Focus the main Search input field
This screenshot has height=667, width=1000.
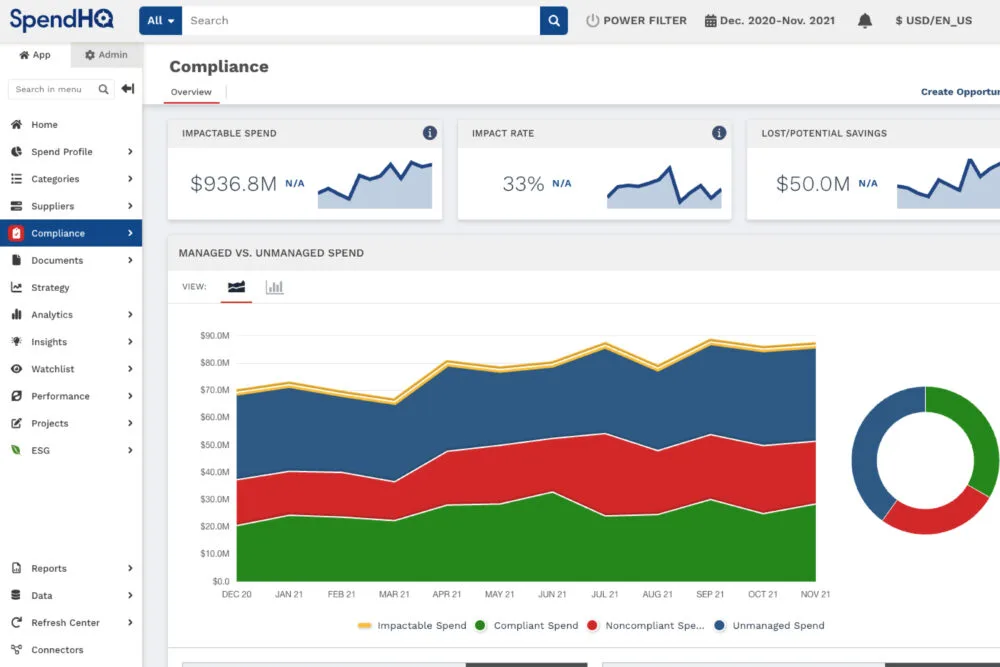[x=361, y=20]
